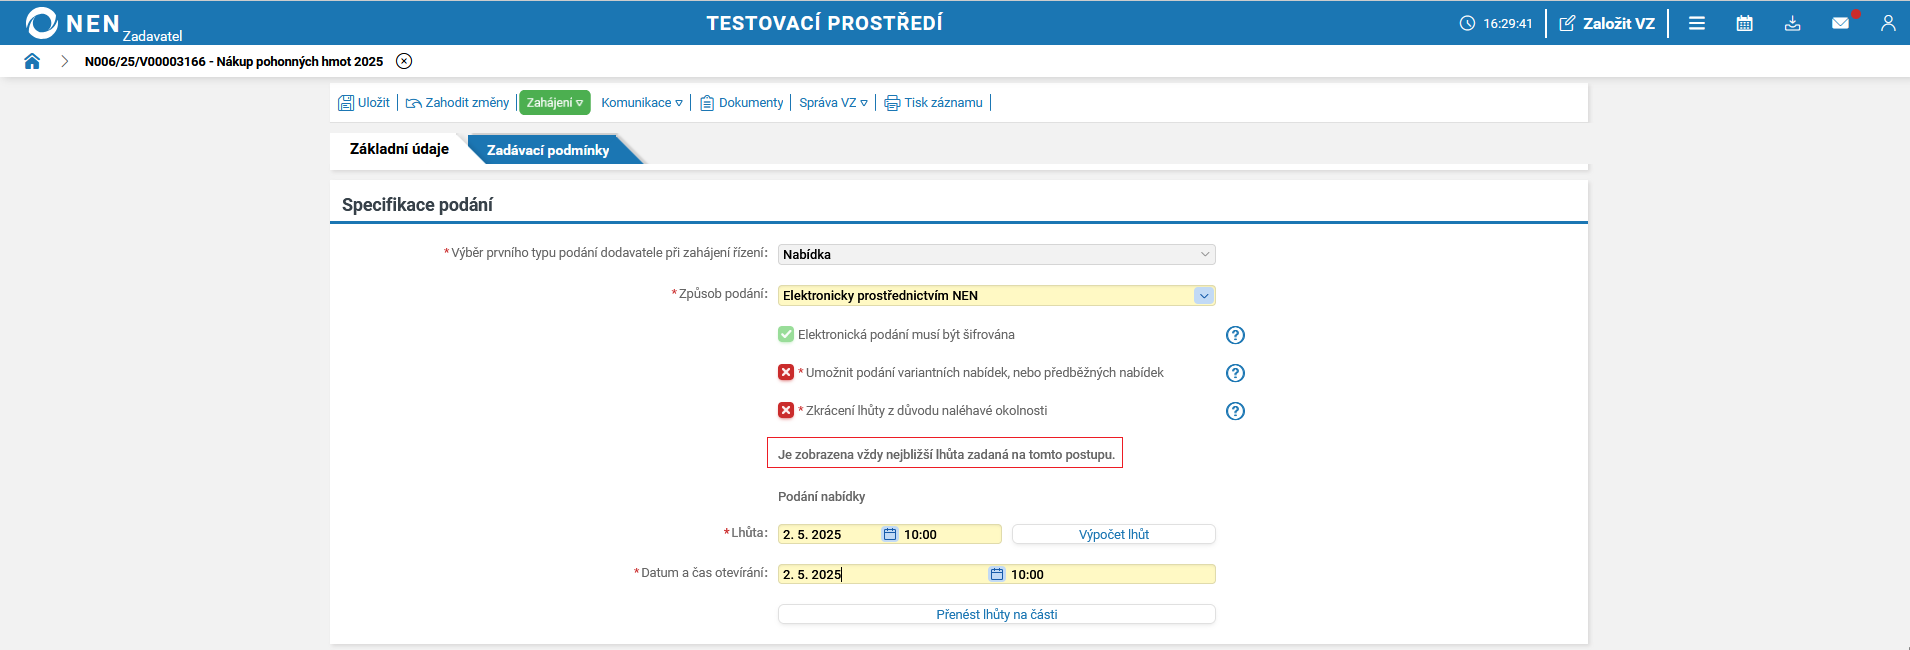This screenshot has height=650, width=1910.
Task: Open the hamburger menu
Action: coord(1697,23)
